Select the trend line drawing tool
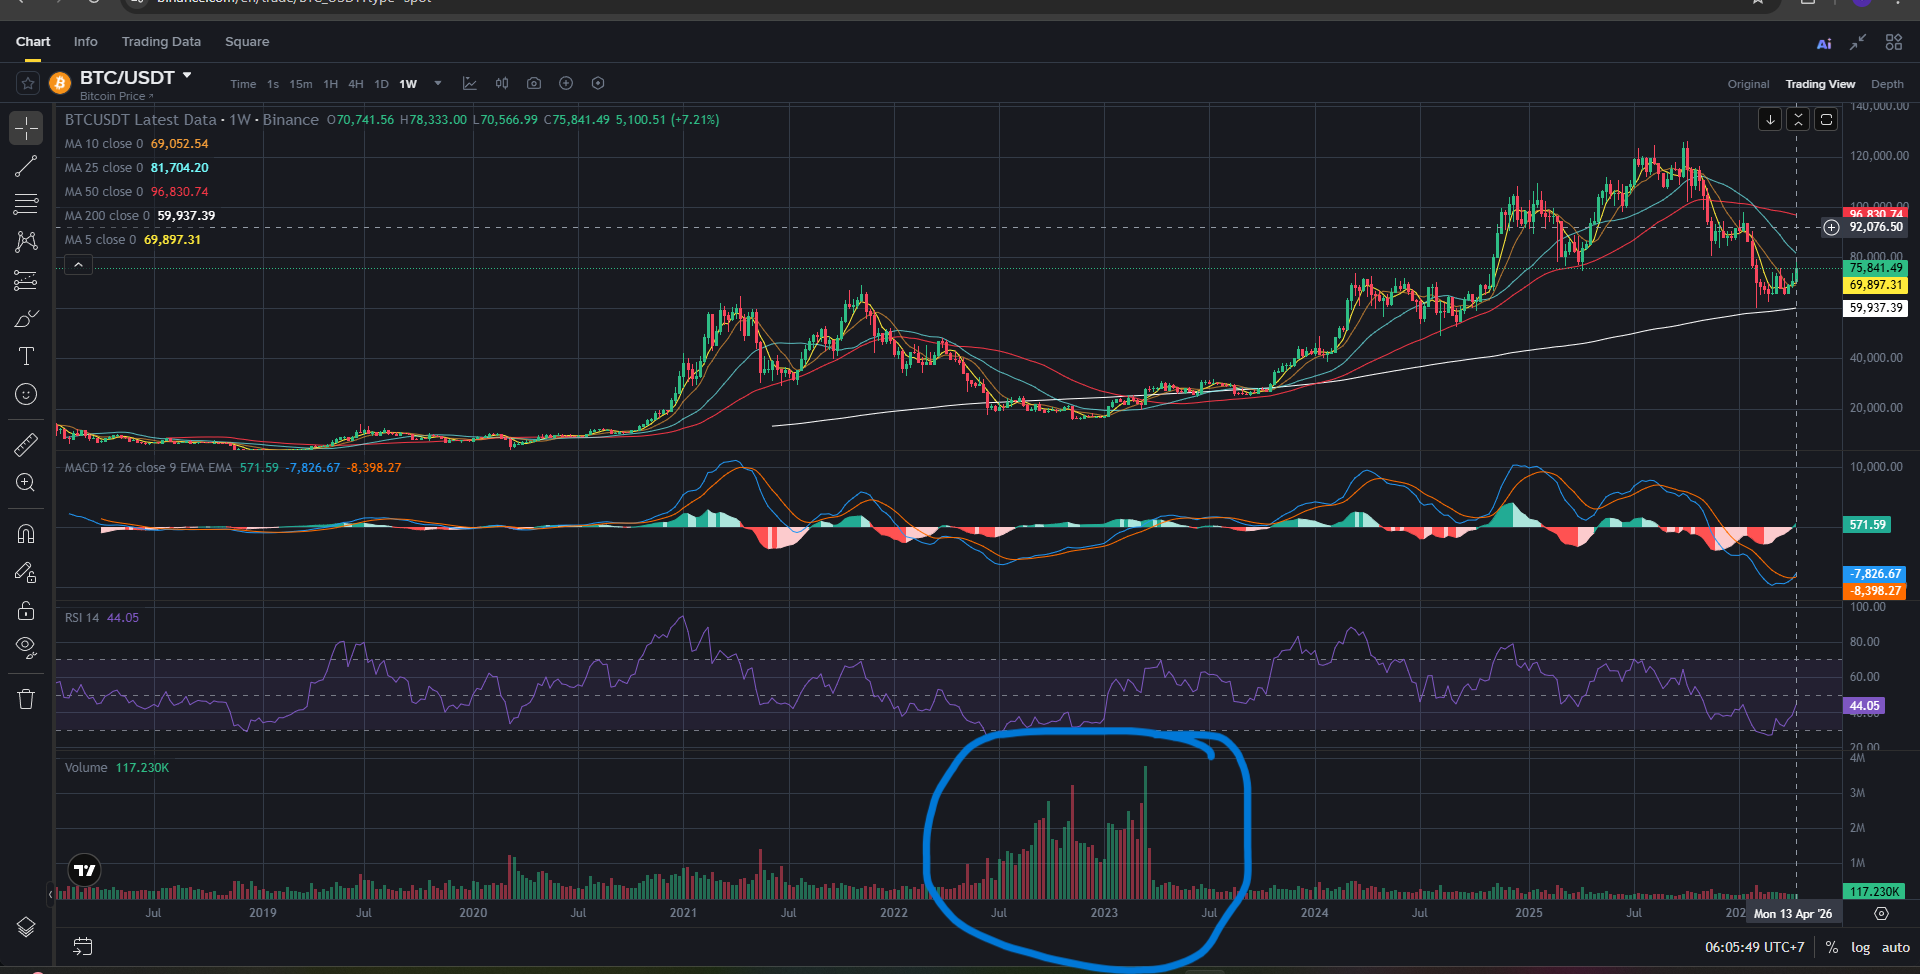 point(26,166)
